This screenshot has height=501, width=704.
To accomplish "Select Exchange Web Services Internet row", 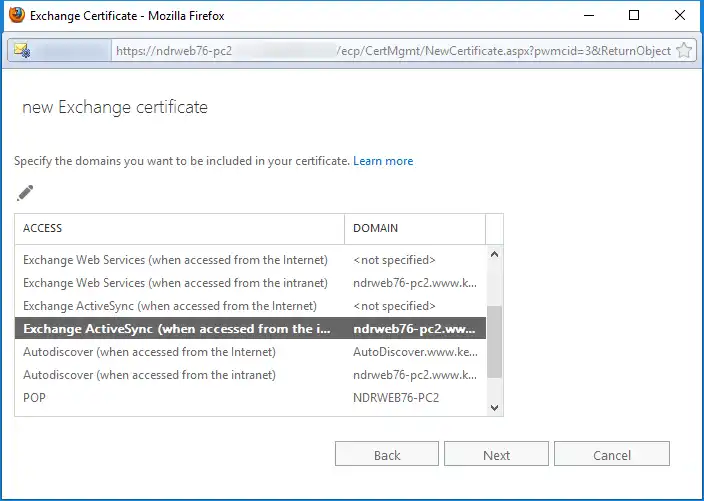I will [x=251, y=260].
